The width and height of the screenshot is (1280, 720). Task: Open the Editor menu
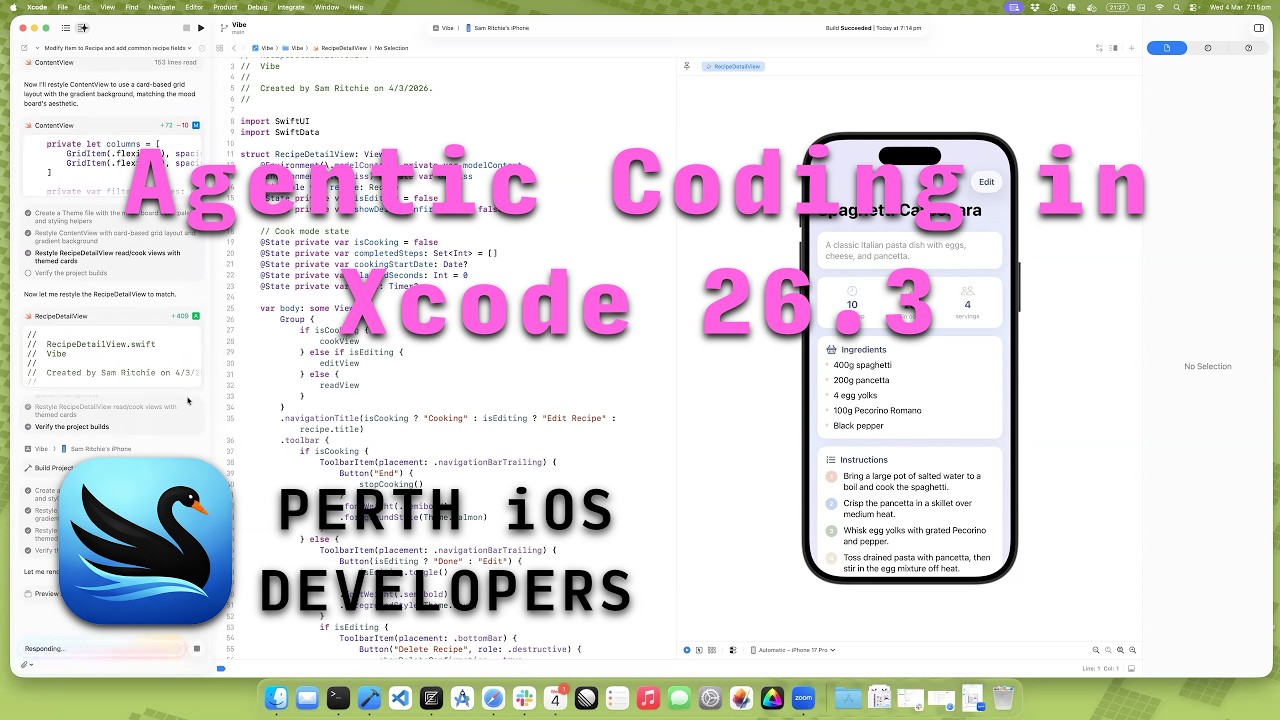tap(194, 7)
